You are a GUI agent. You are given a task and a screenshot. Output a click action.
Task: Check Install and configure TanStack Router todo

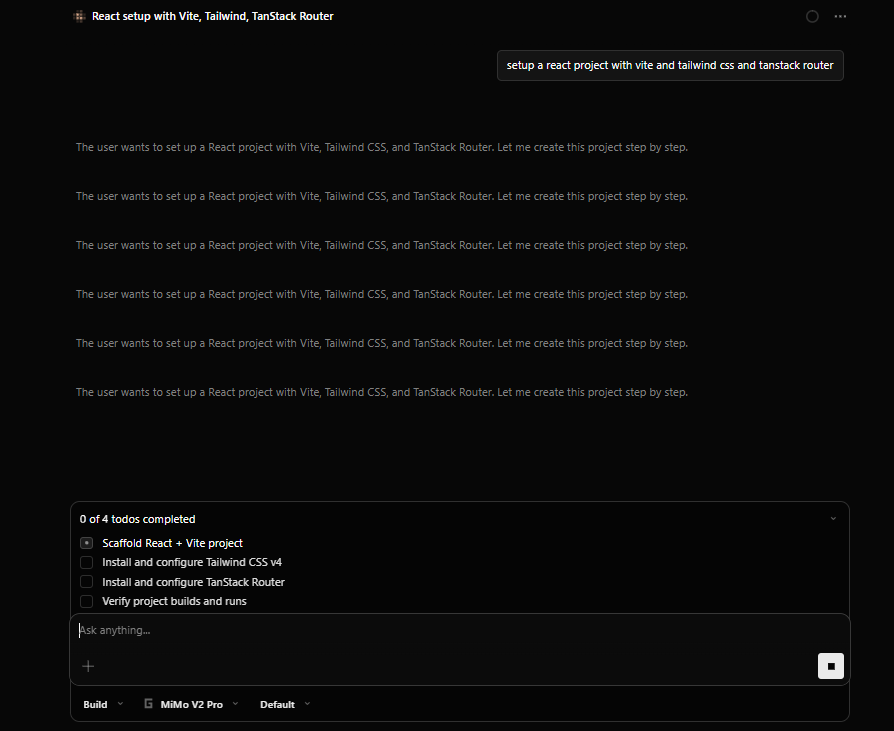coord(87,582)
